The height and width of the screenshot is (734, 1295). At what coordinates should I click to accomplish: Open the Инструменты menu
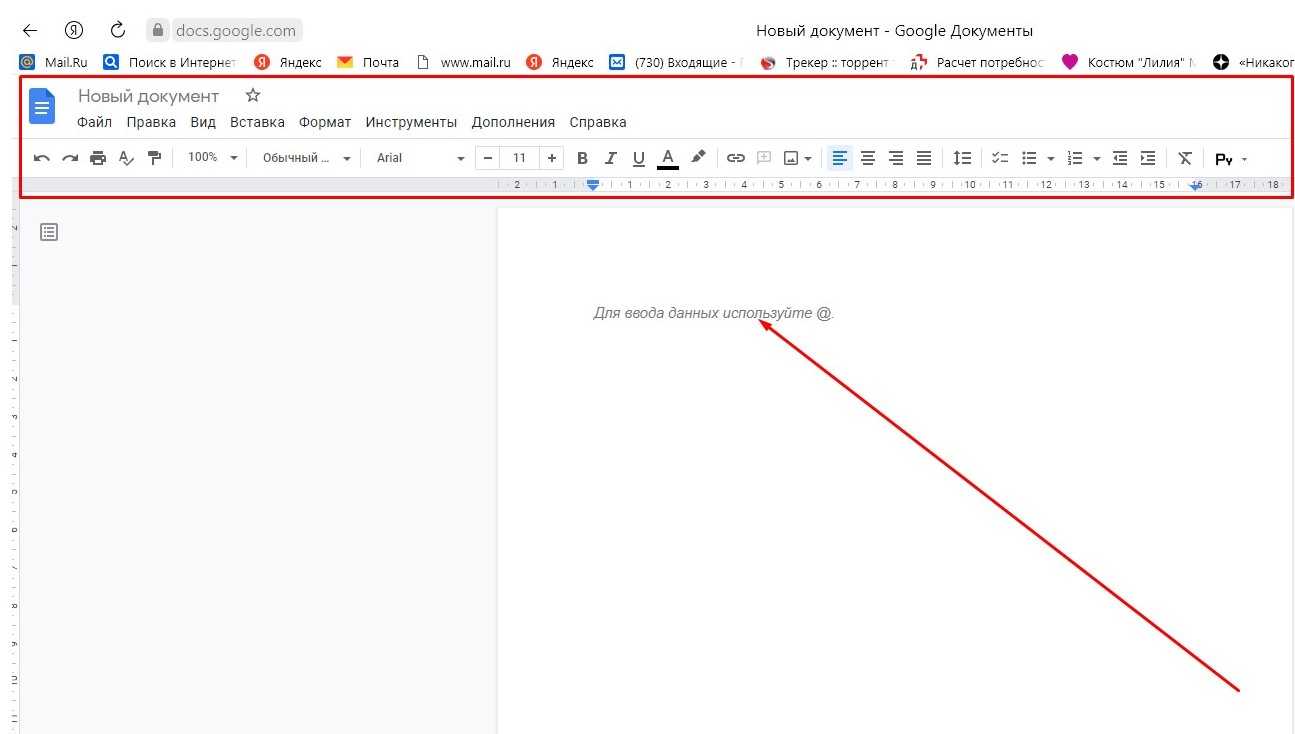click(x=411, y=122)
